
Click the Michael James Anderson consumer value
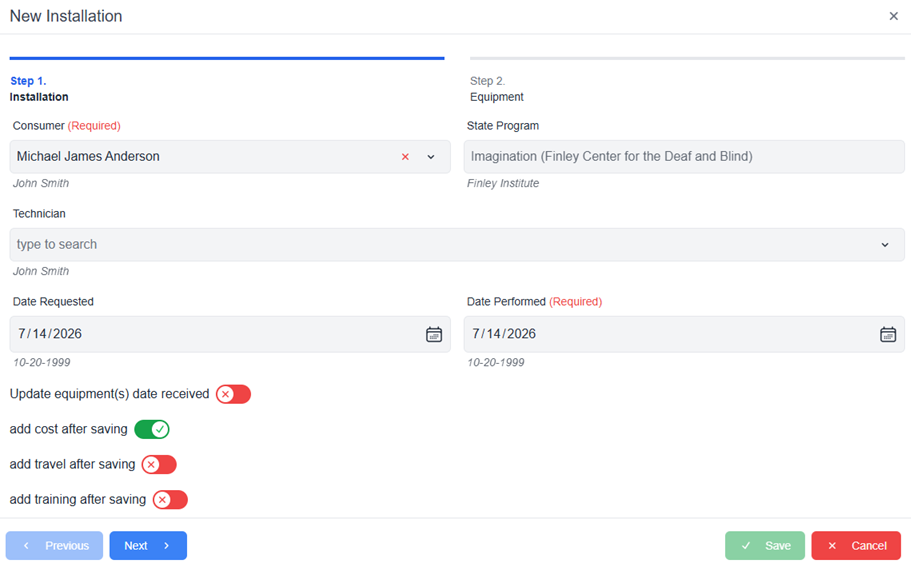pos(88,156)
